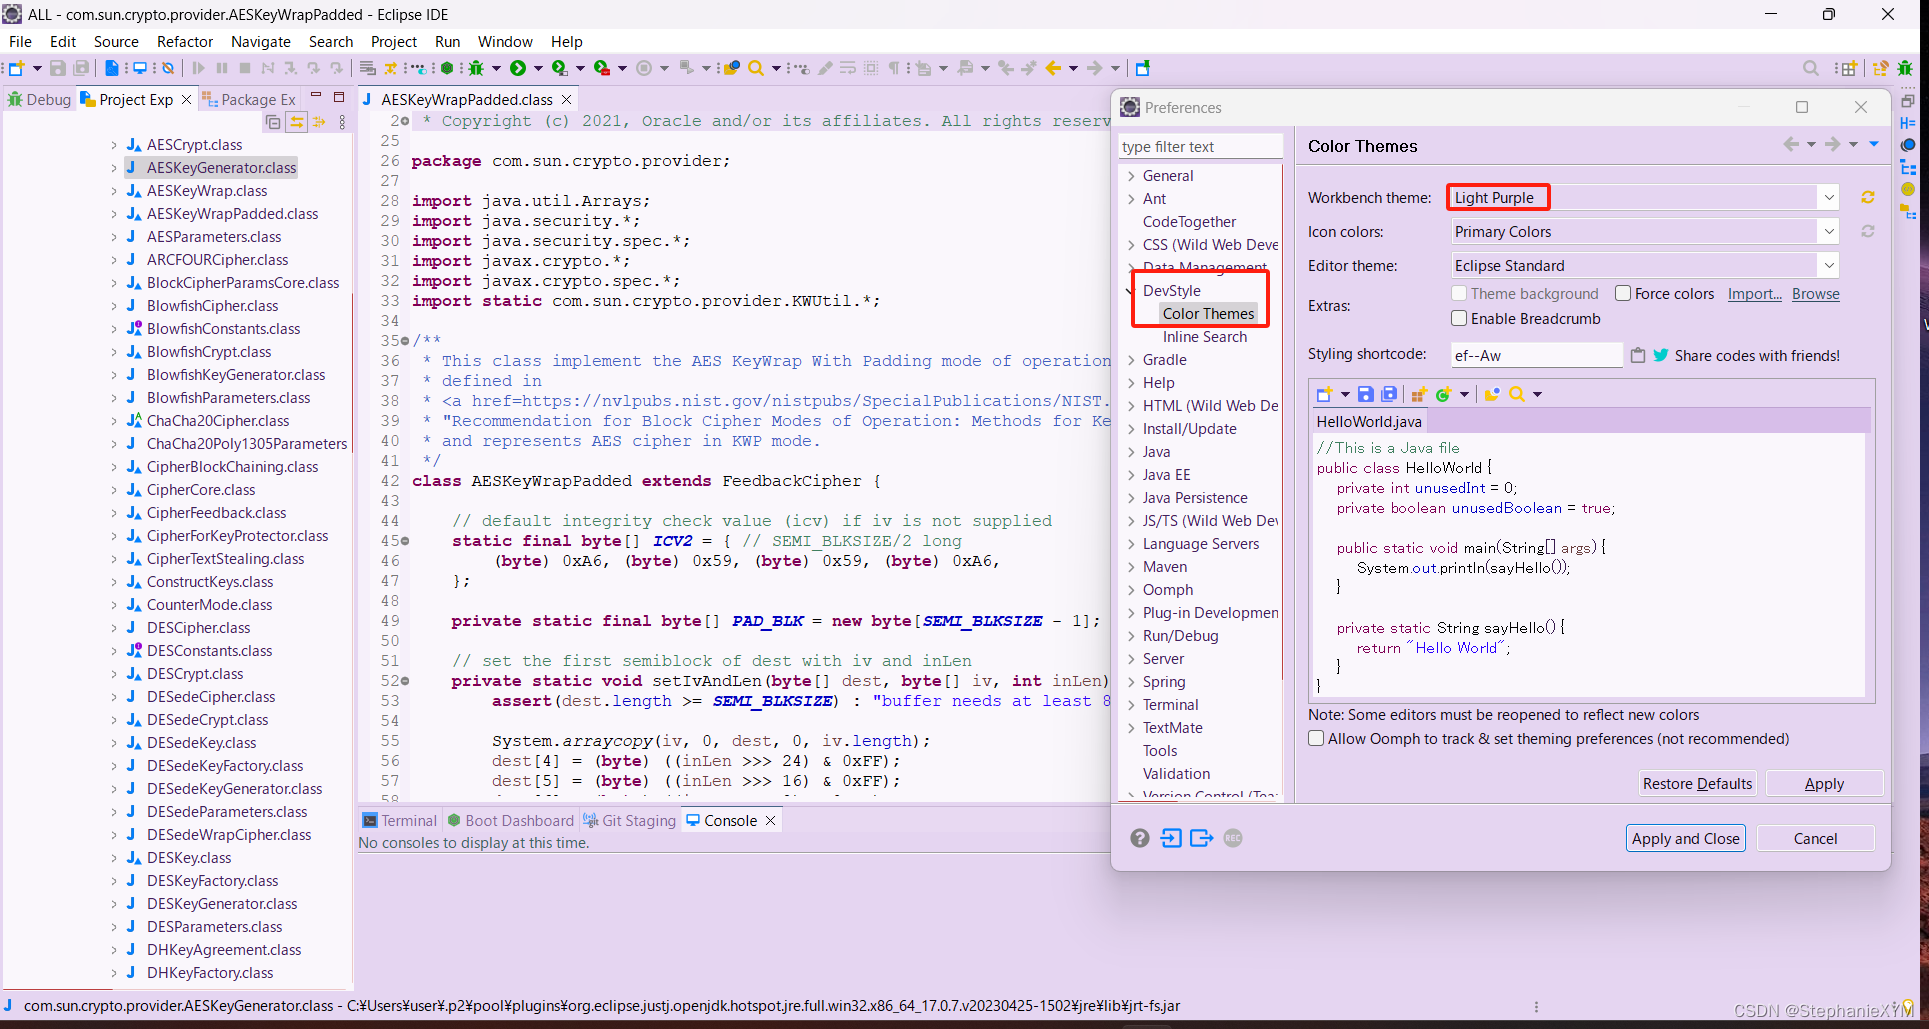The height and width of the screenshot is (1029, 1929).
Task: Enable the Force colors checkbox
Action: coord(1623,293)
